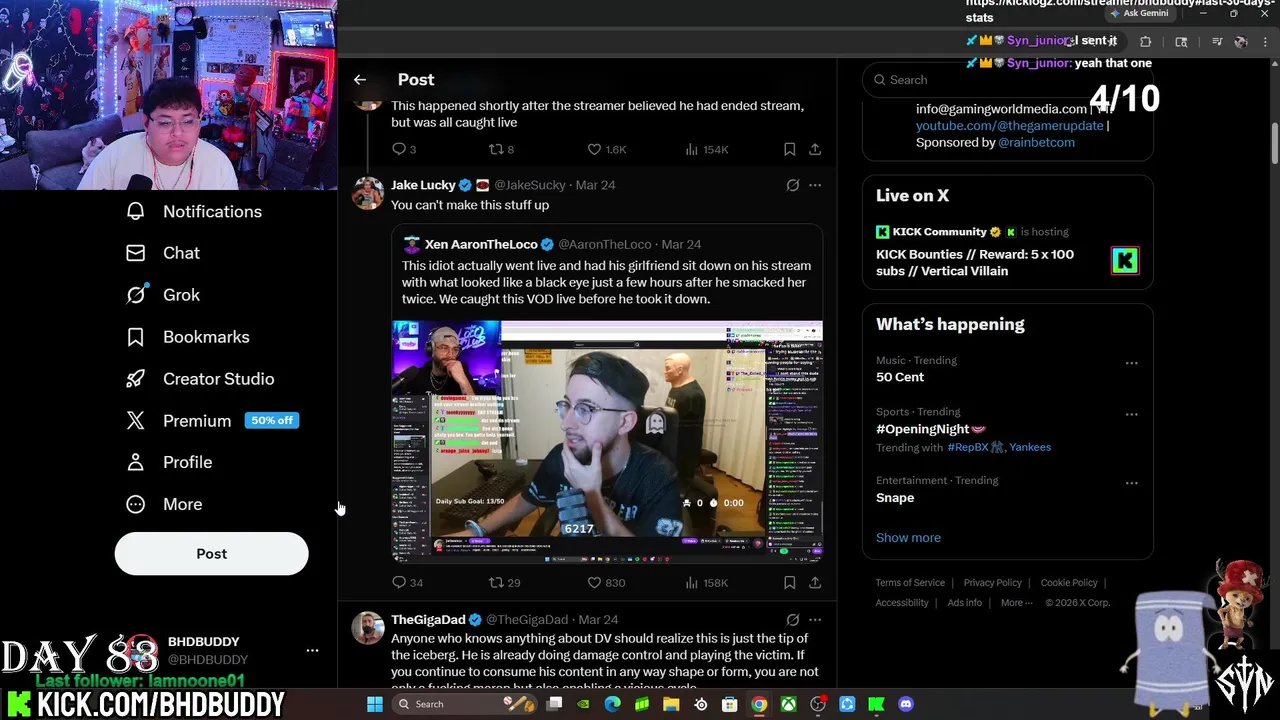Open the Yankees related trend link

[1030, 447]
